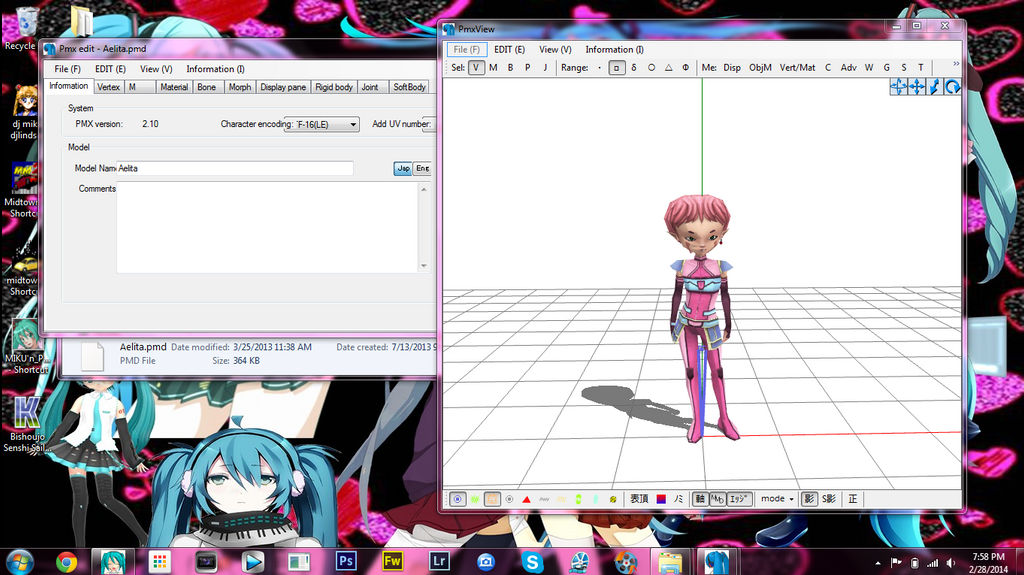The width and height of the screenshot is (1024, 575).
Task: Select M in the Sel toolbar
Action: tap(493, 67)
